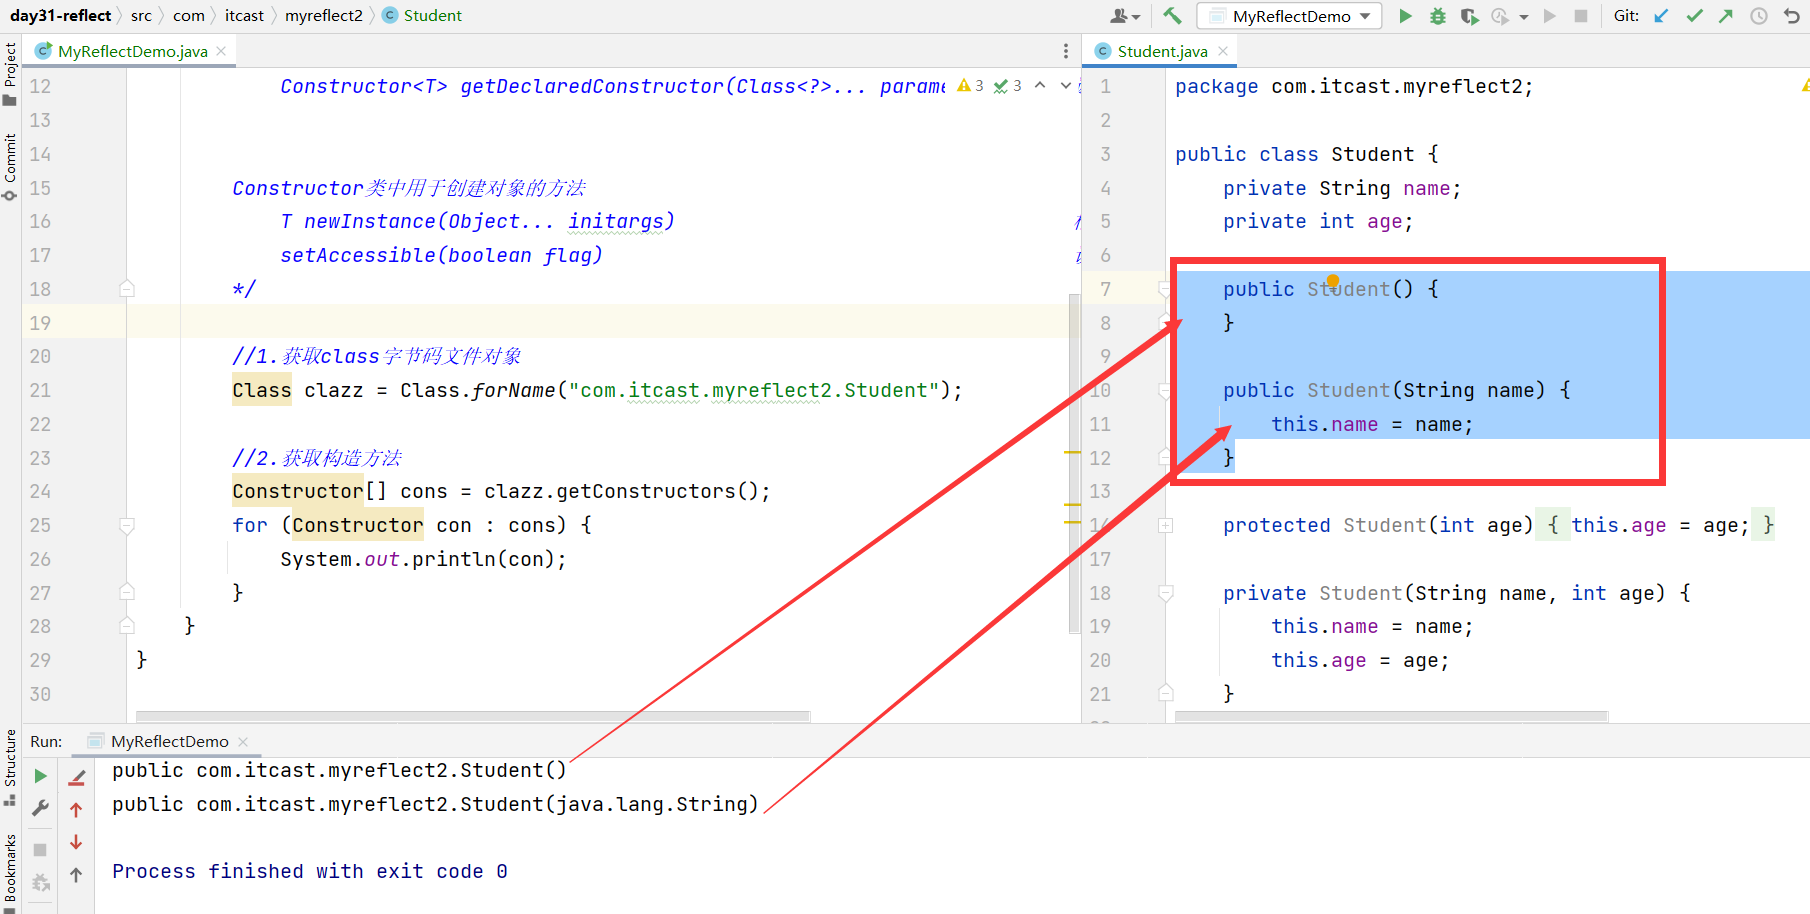Collapse Student(String name) constructor at line 10

click(1165, 390)
